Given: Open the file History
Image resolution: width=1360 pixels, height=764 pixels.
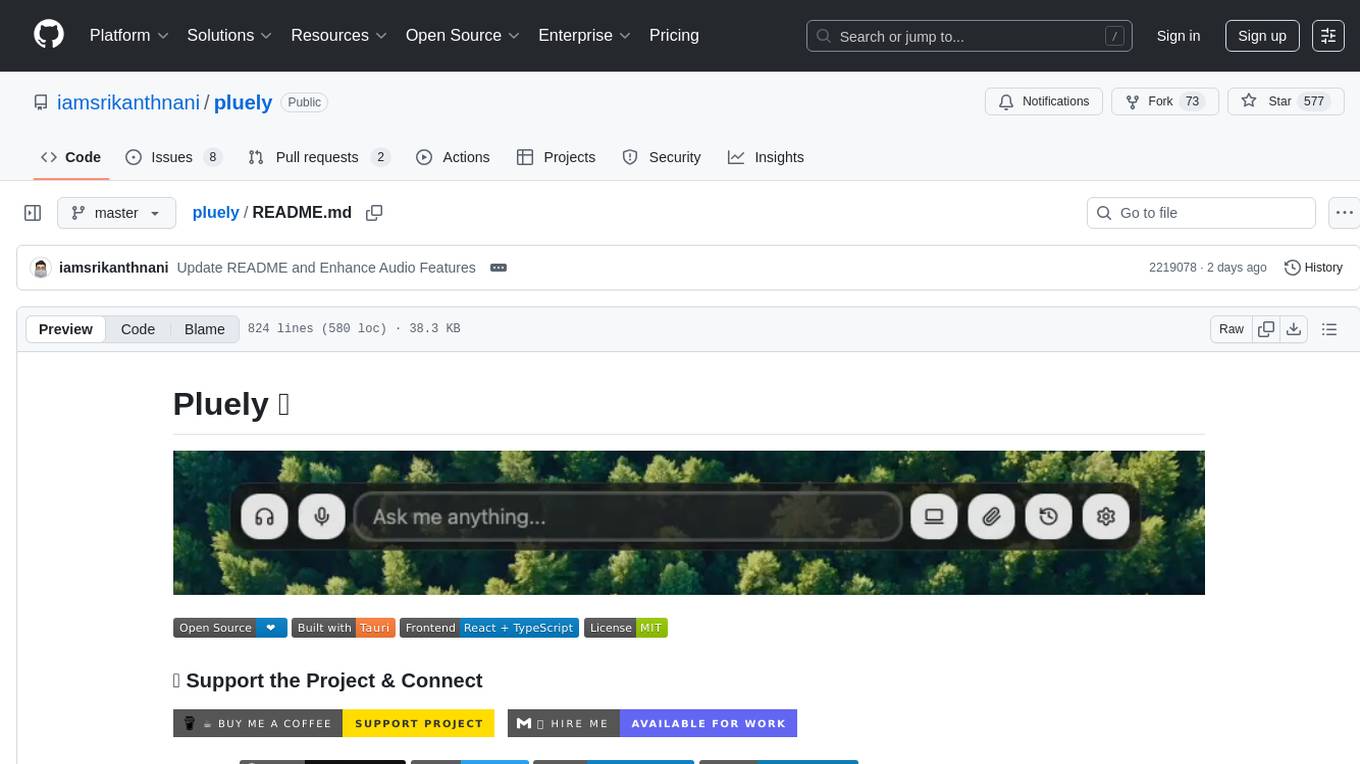Looking at the screenshot, I should point(1313,268).
